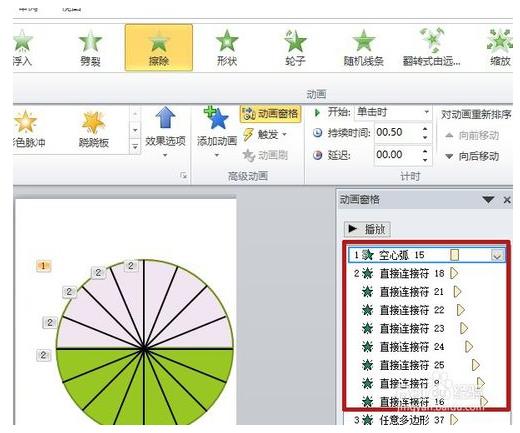Increase the 持续时间 duration value
The width and height of the screenshot is (520, 433).
click(425, 129)
